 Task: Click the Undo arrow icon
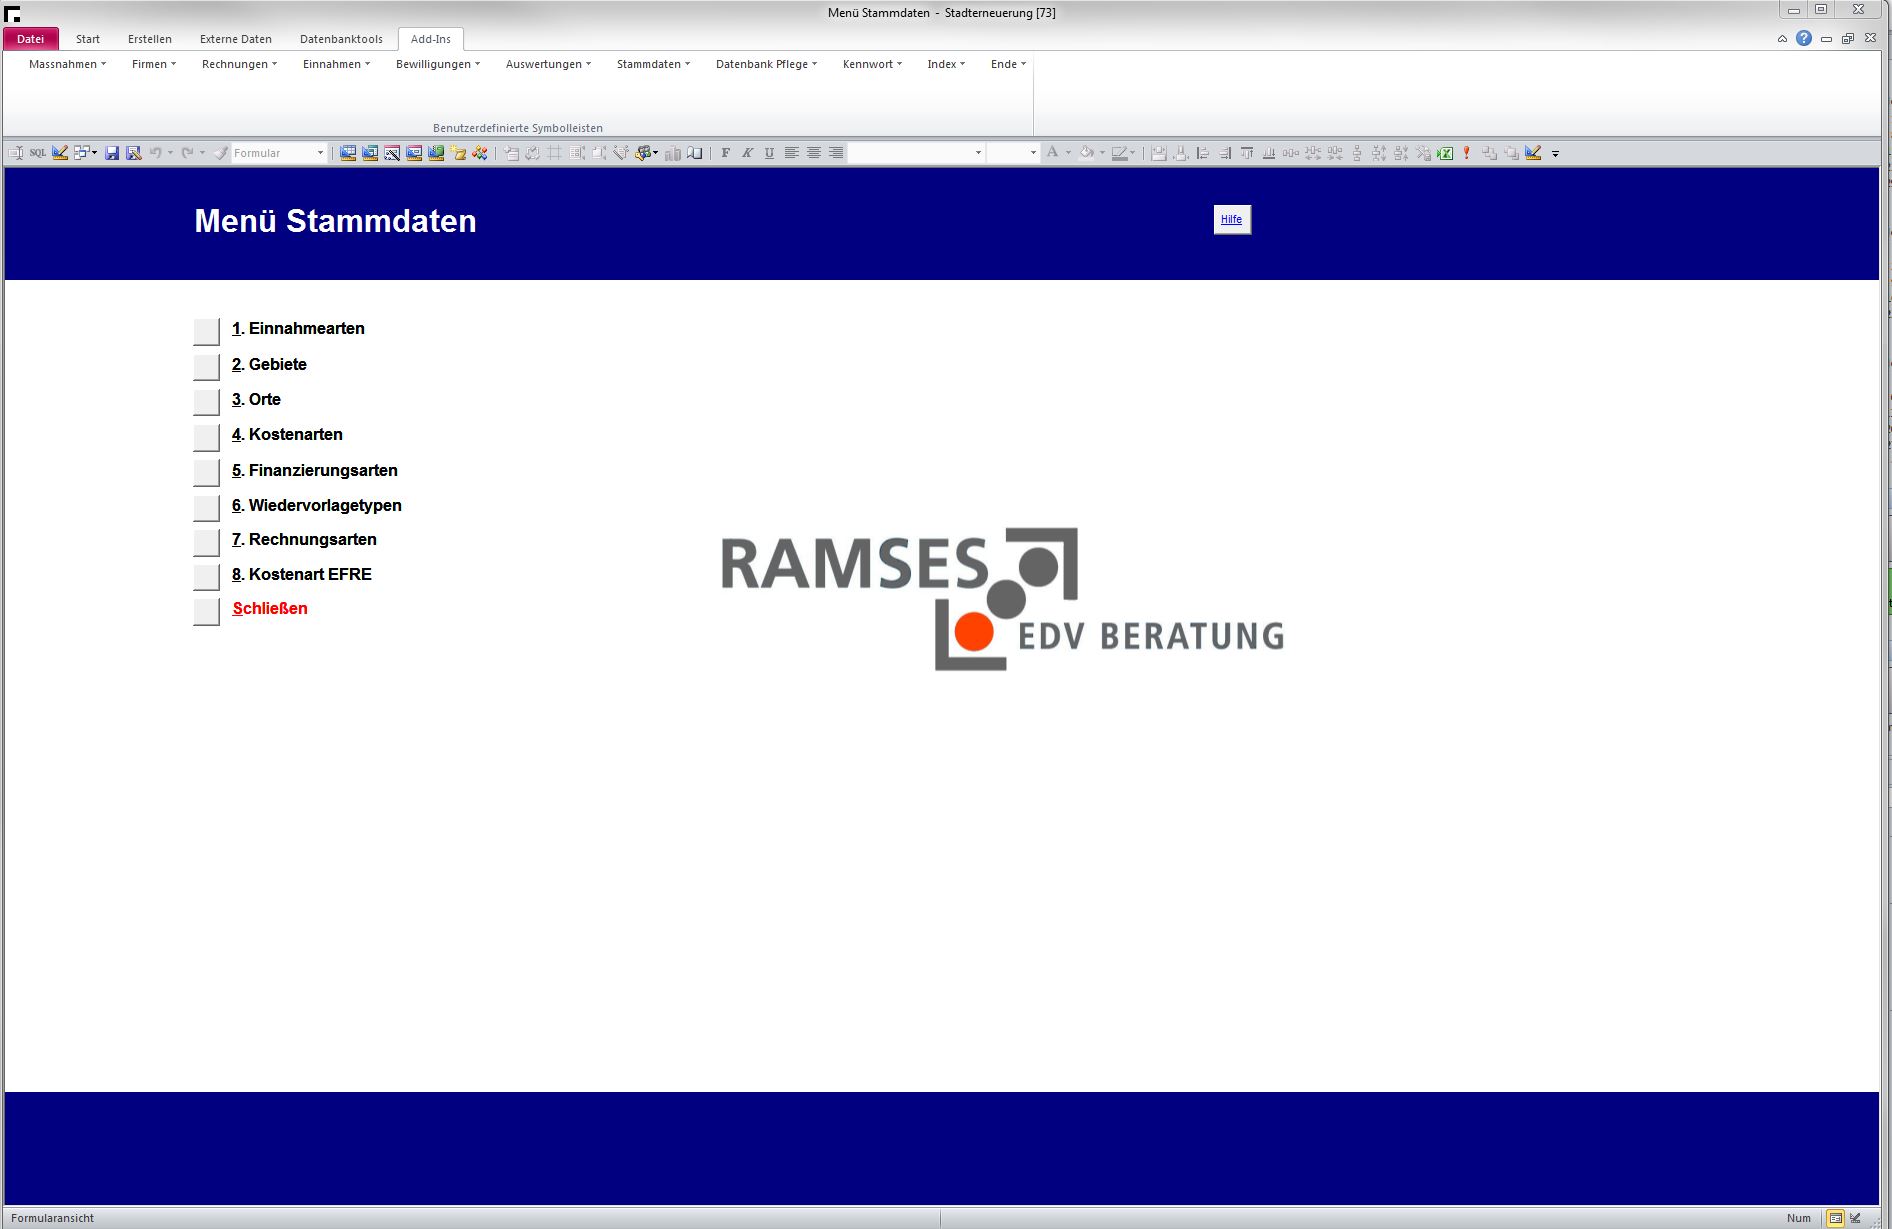click(156, 153)
